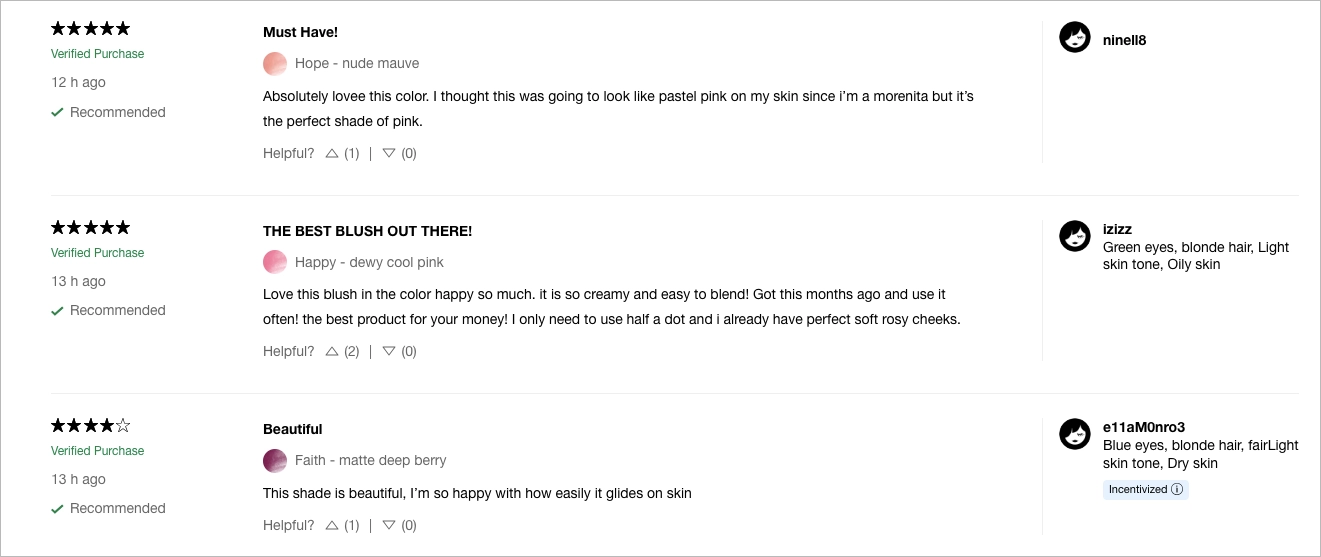Click e11aM0nro3's profile avatar icon
Screen dimensions: 1321x557
coord(1075,434)
